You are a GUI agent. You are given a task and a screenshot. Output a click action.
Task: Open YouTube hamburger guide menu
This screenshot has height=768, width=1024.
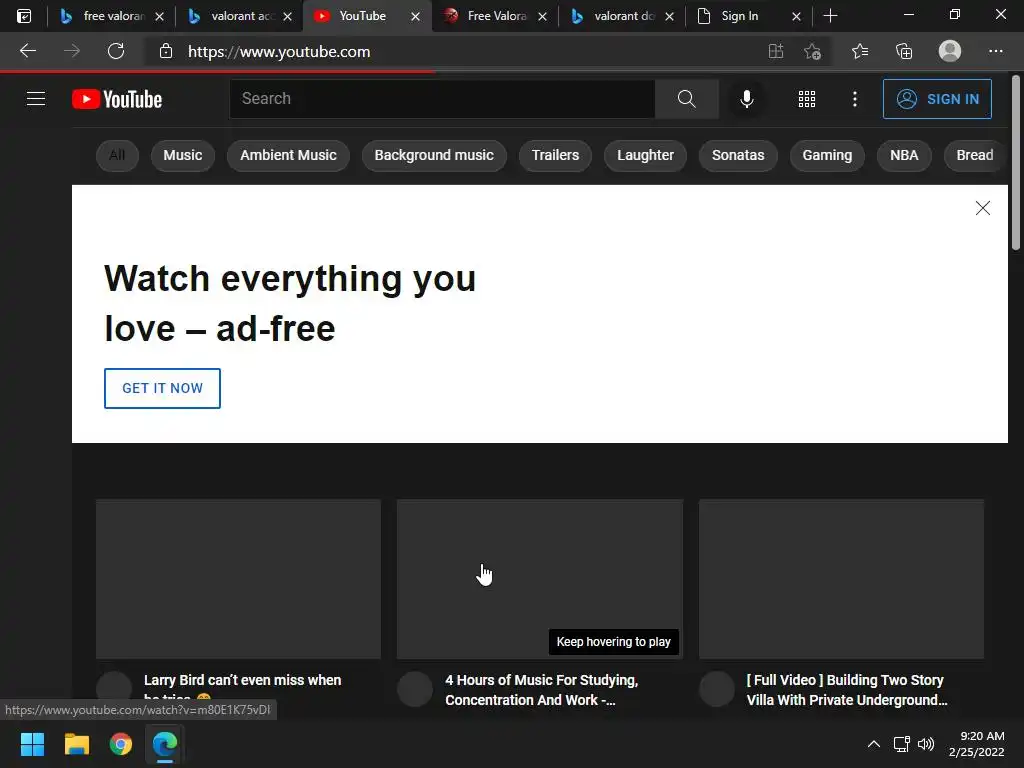tap(36, 99)
